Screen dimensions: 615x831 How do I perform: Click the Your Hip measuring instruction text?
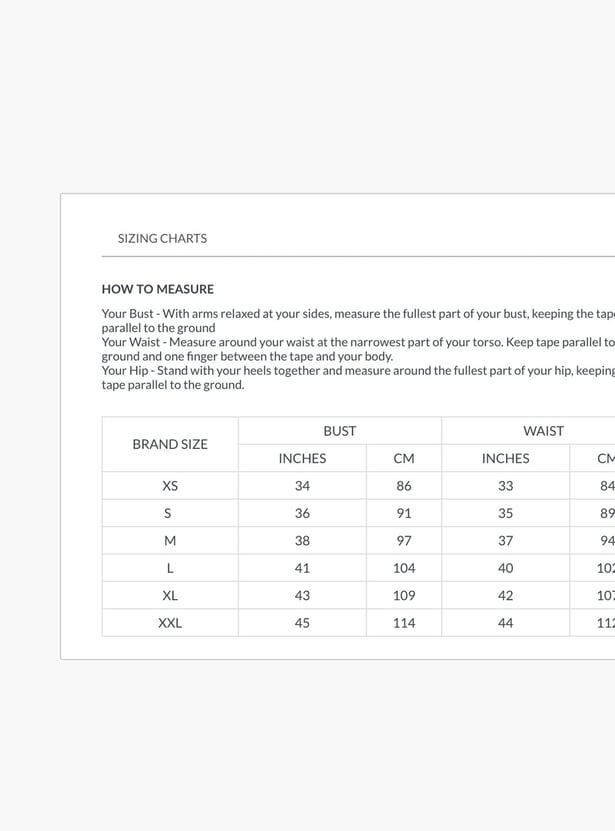(x=358, y=377)
